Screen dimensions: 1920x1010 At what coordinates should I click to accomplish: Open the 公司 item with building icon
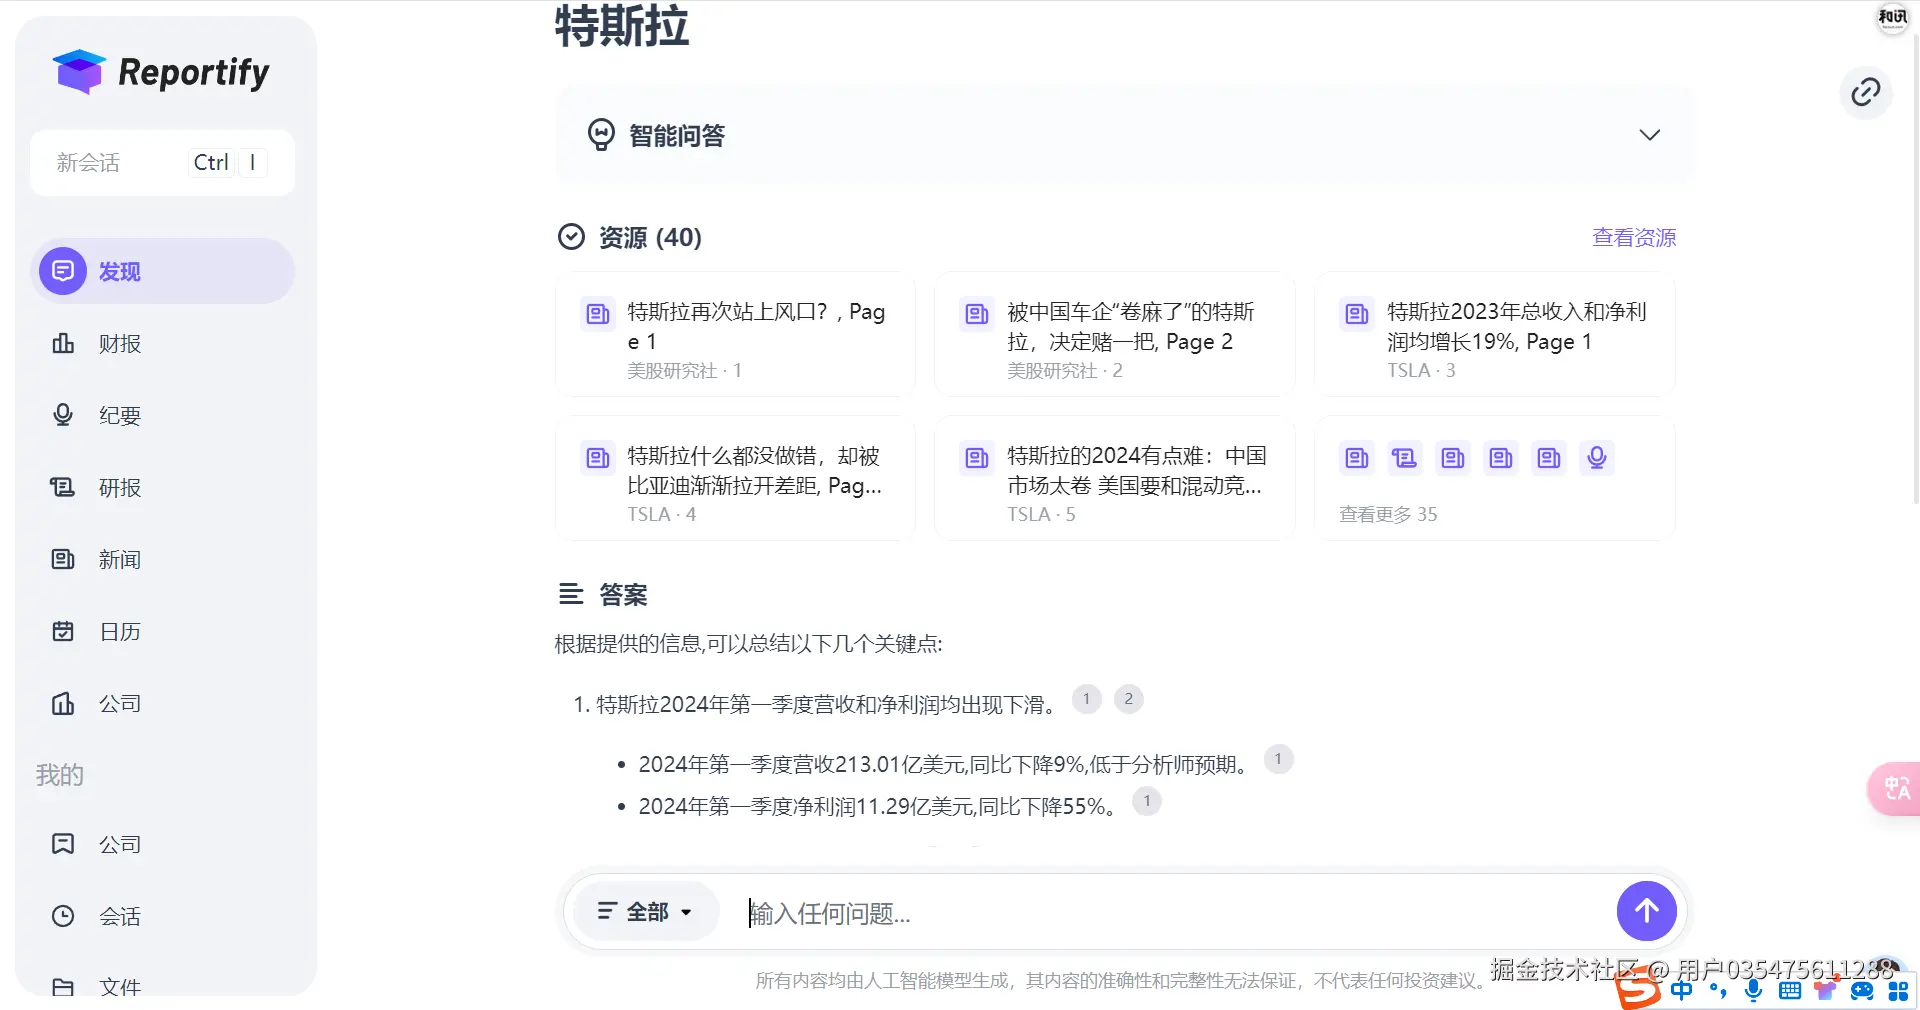point(162,703)
